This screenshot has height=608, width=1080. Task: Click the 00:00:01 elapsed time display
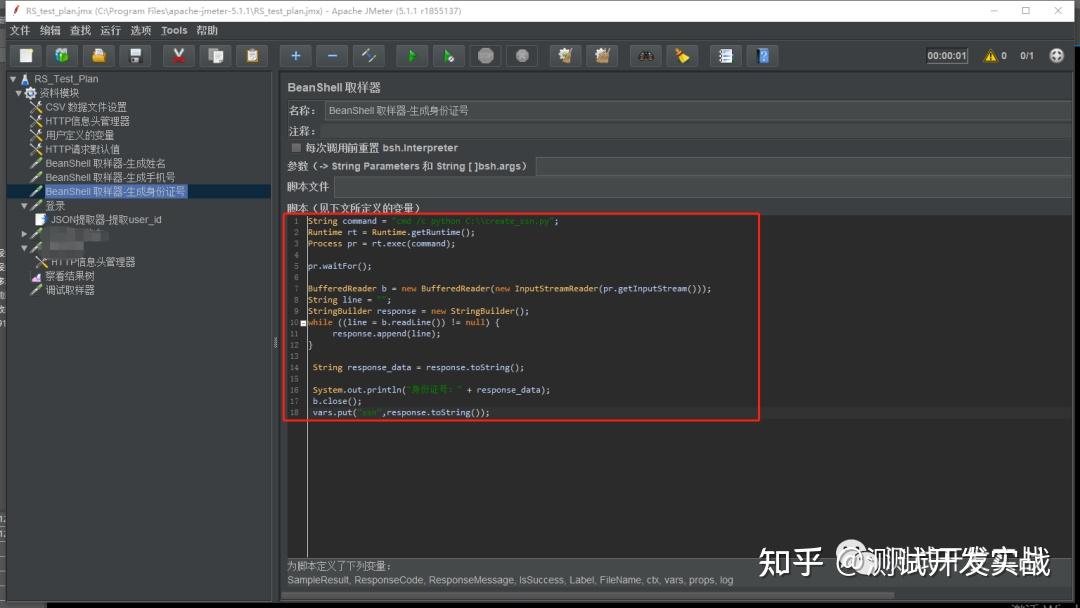(x=946, y=56)
